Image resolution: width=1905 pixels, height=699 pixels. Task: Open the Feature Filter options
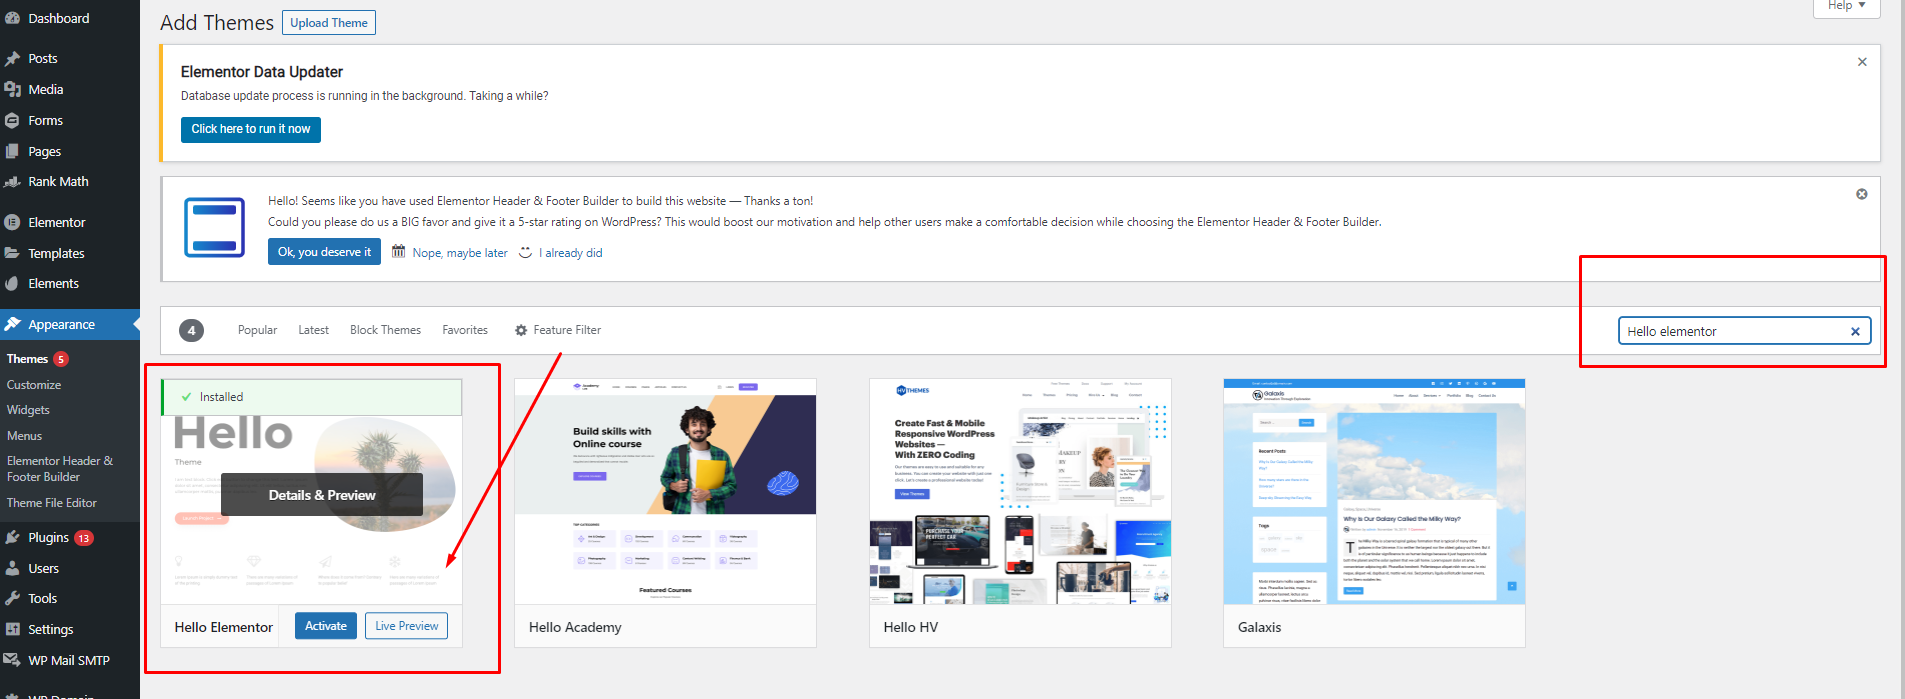click(558, 330)
